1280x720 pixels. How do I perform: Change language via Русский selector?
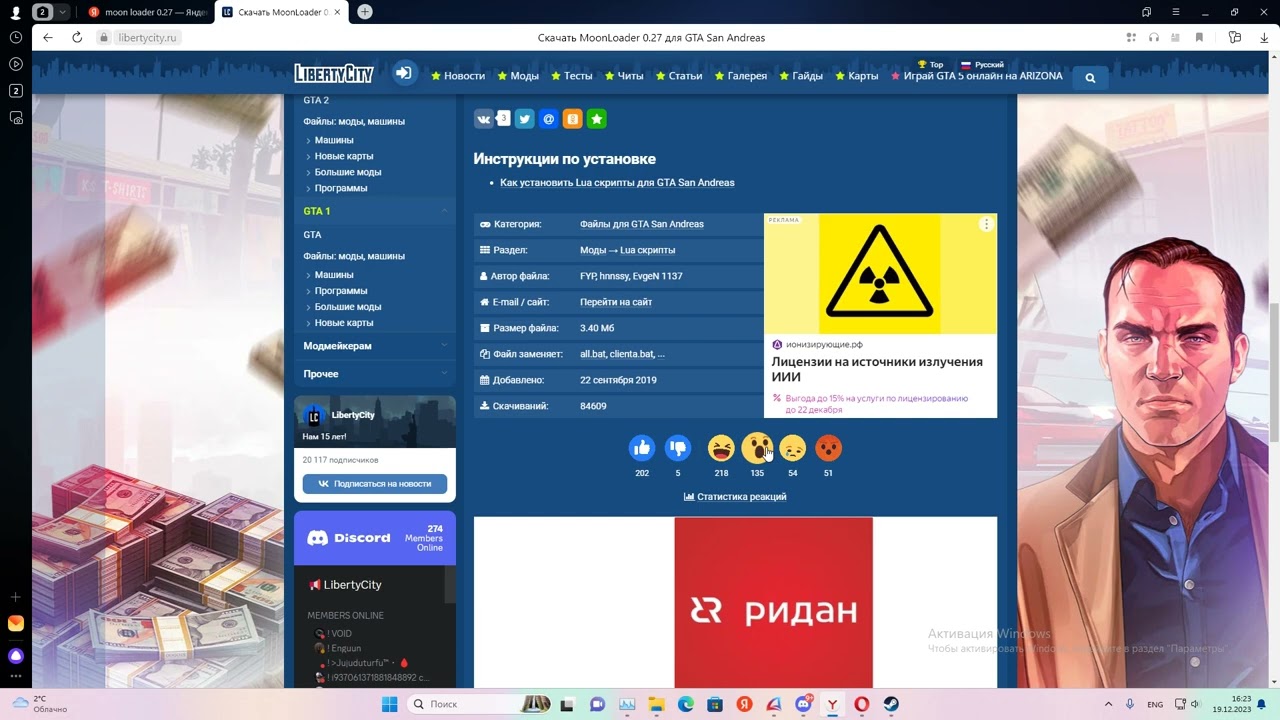coord(982,64)
